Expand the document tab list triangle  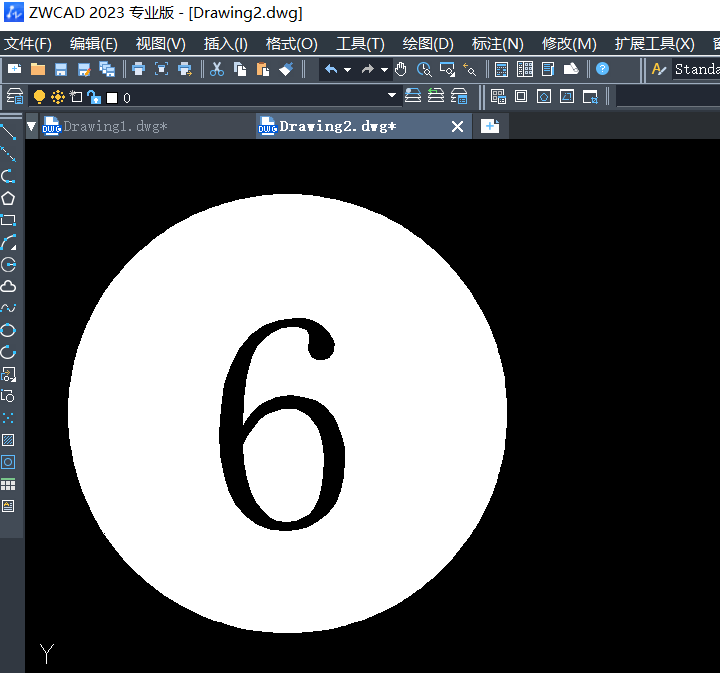31,126
